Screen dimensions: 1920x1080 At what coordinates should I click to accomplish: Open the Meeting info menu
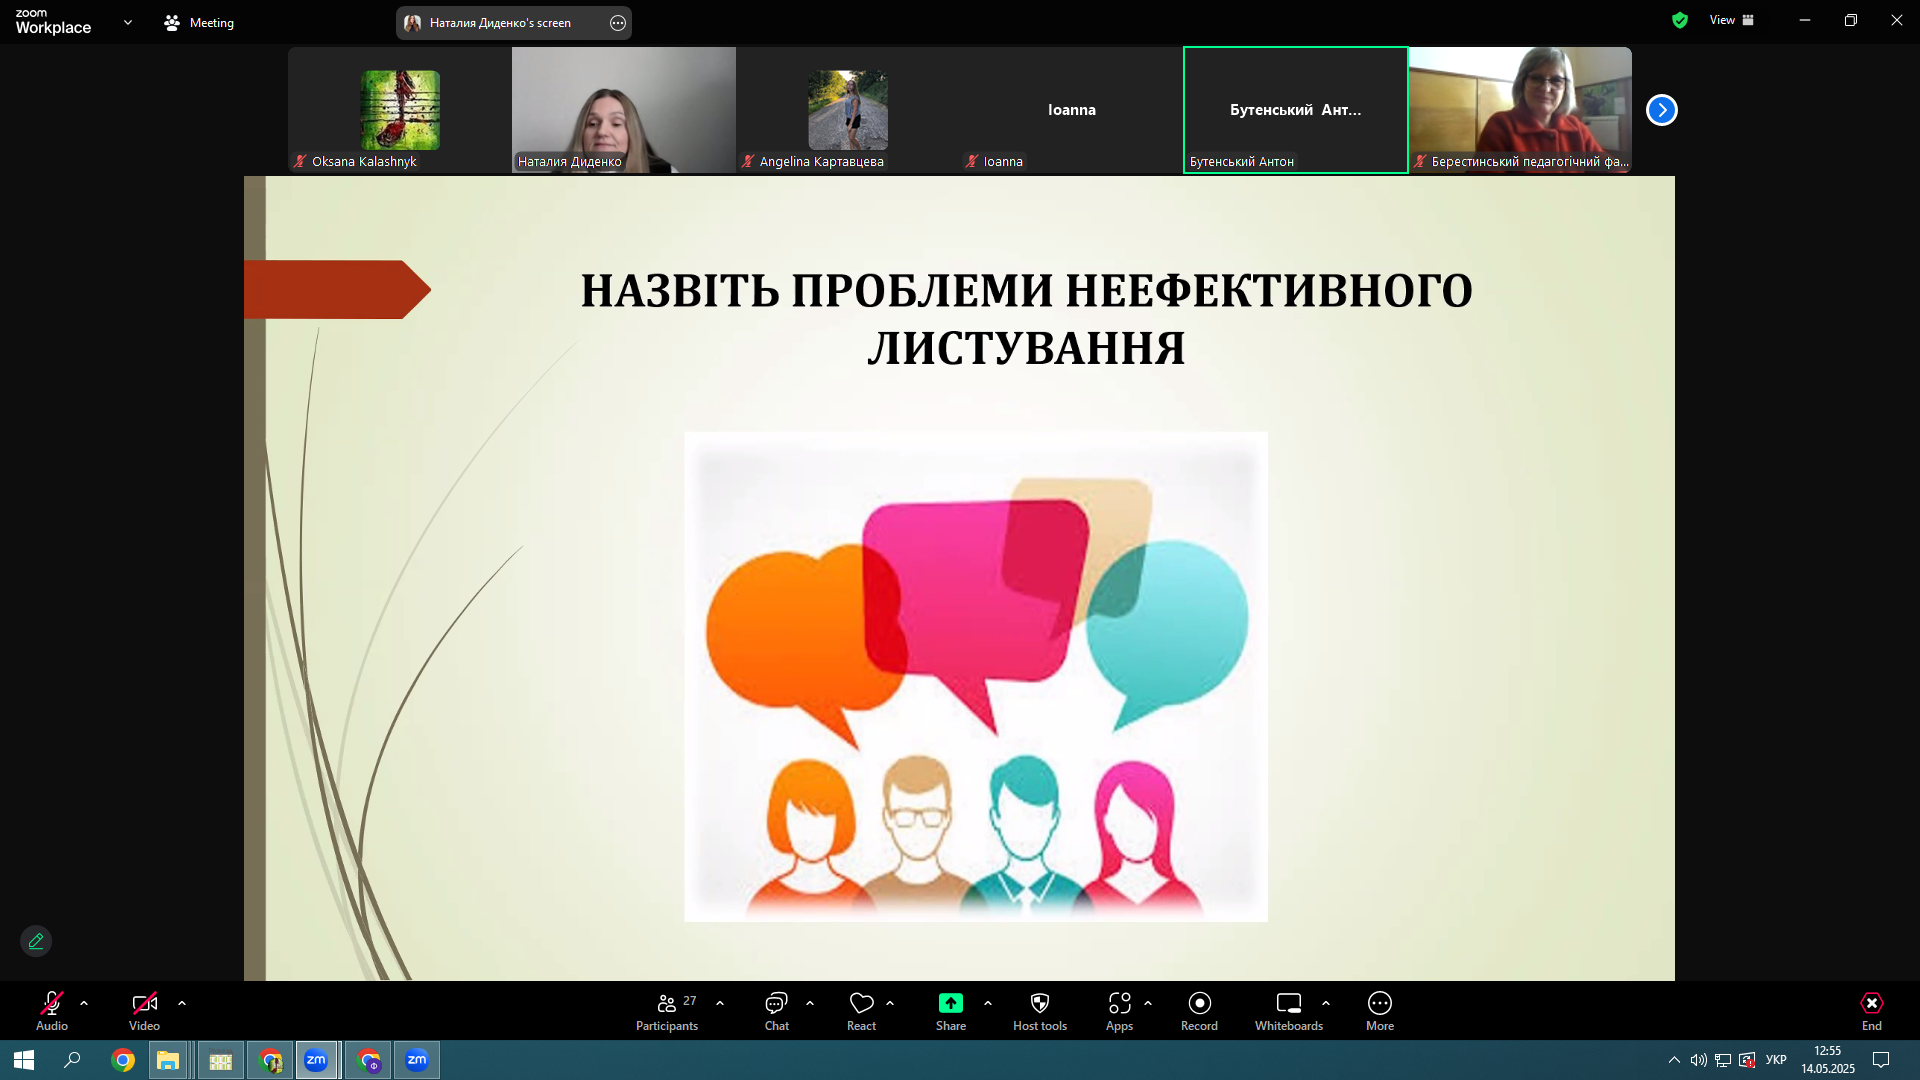tap(199, 22)
